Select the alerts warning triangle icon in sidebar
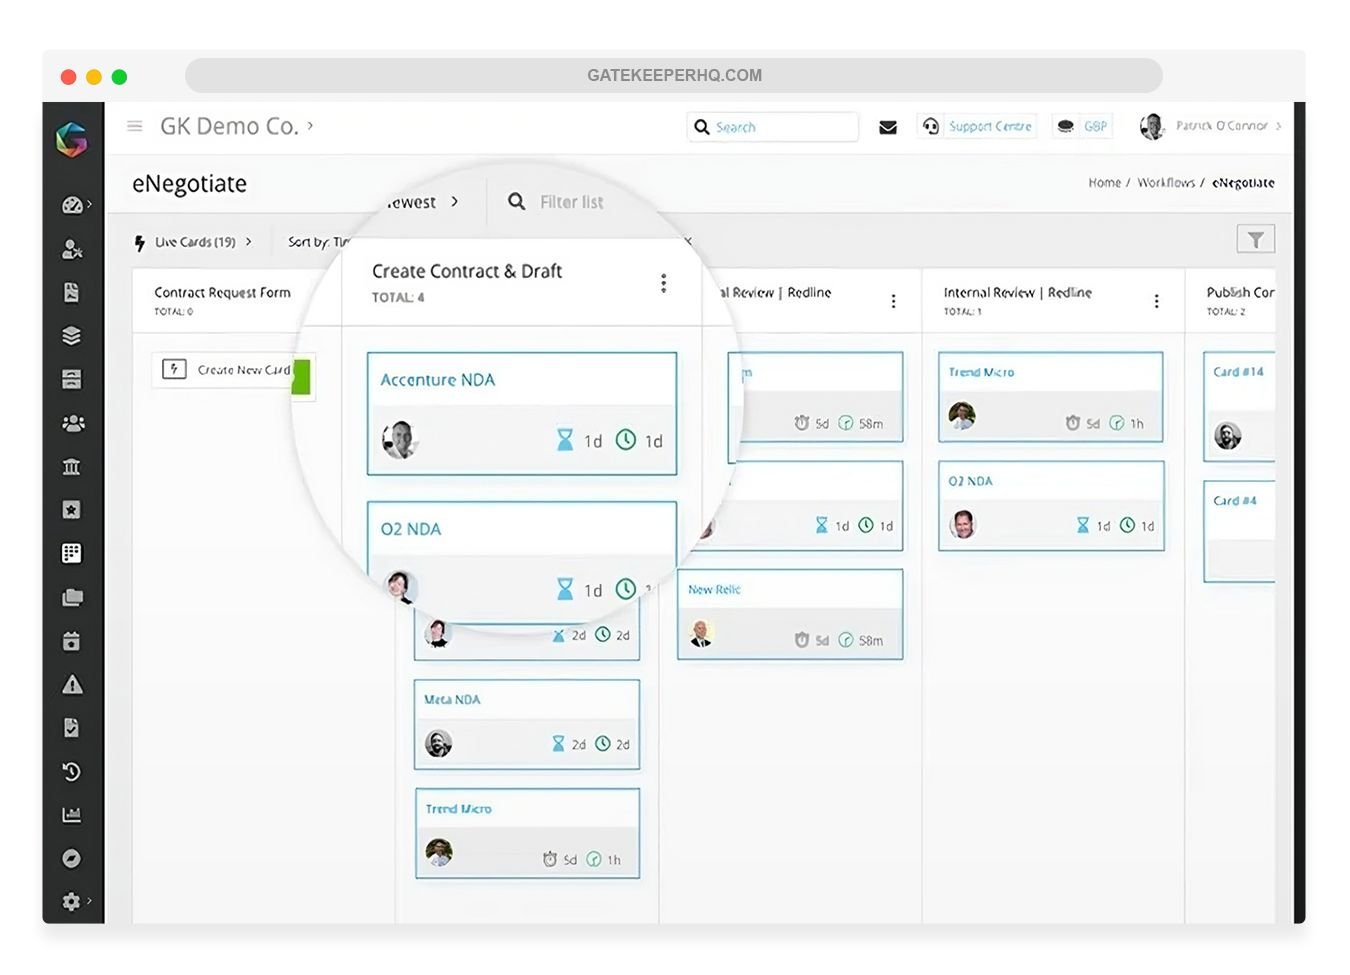Screen dimensions: 1350x975 [72, 684]
